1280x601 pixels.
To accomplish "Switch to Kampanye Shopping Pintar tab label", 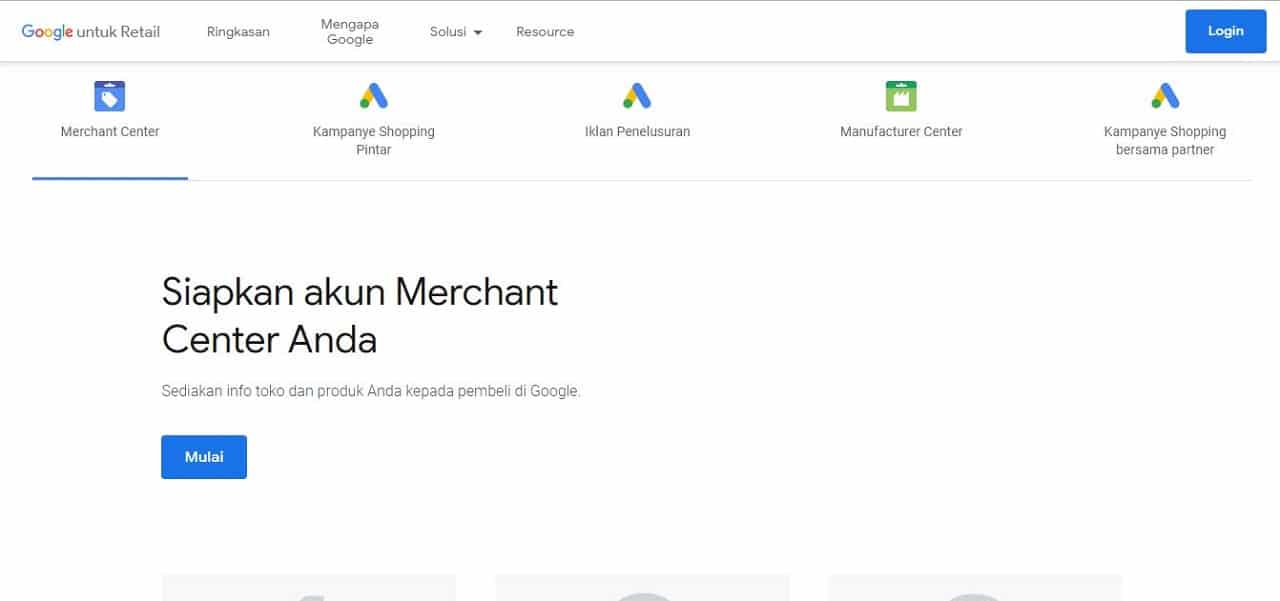I will click(373, 141).
